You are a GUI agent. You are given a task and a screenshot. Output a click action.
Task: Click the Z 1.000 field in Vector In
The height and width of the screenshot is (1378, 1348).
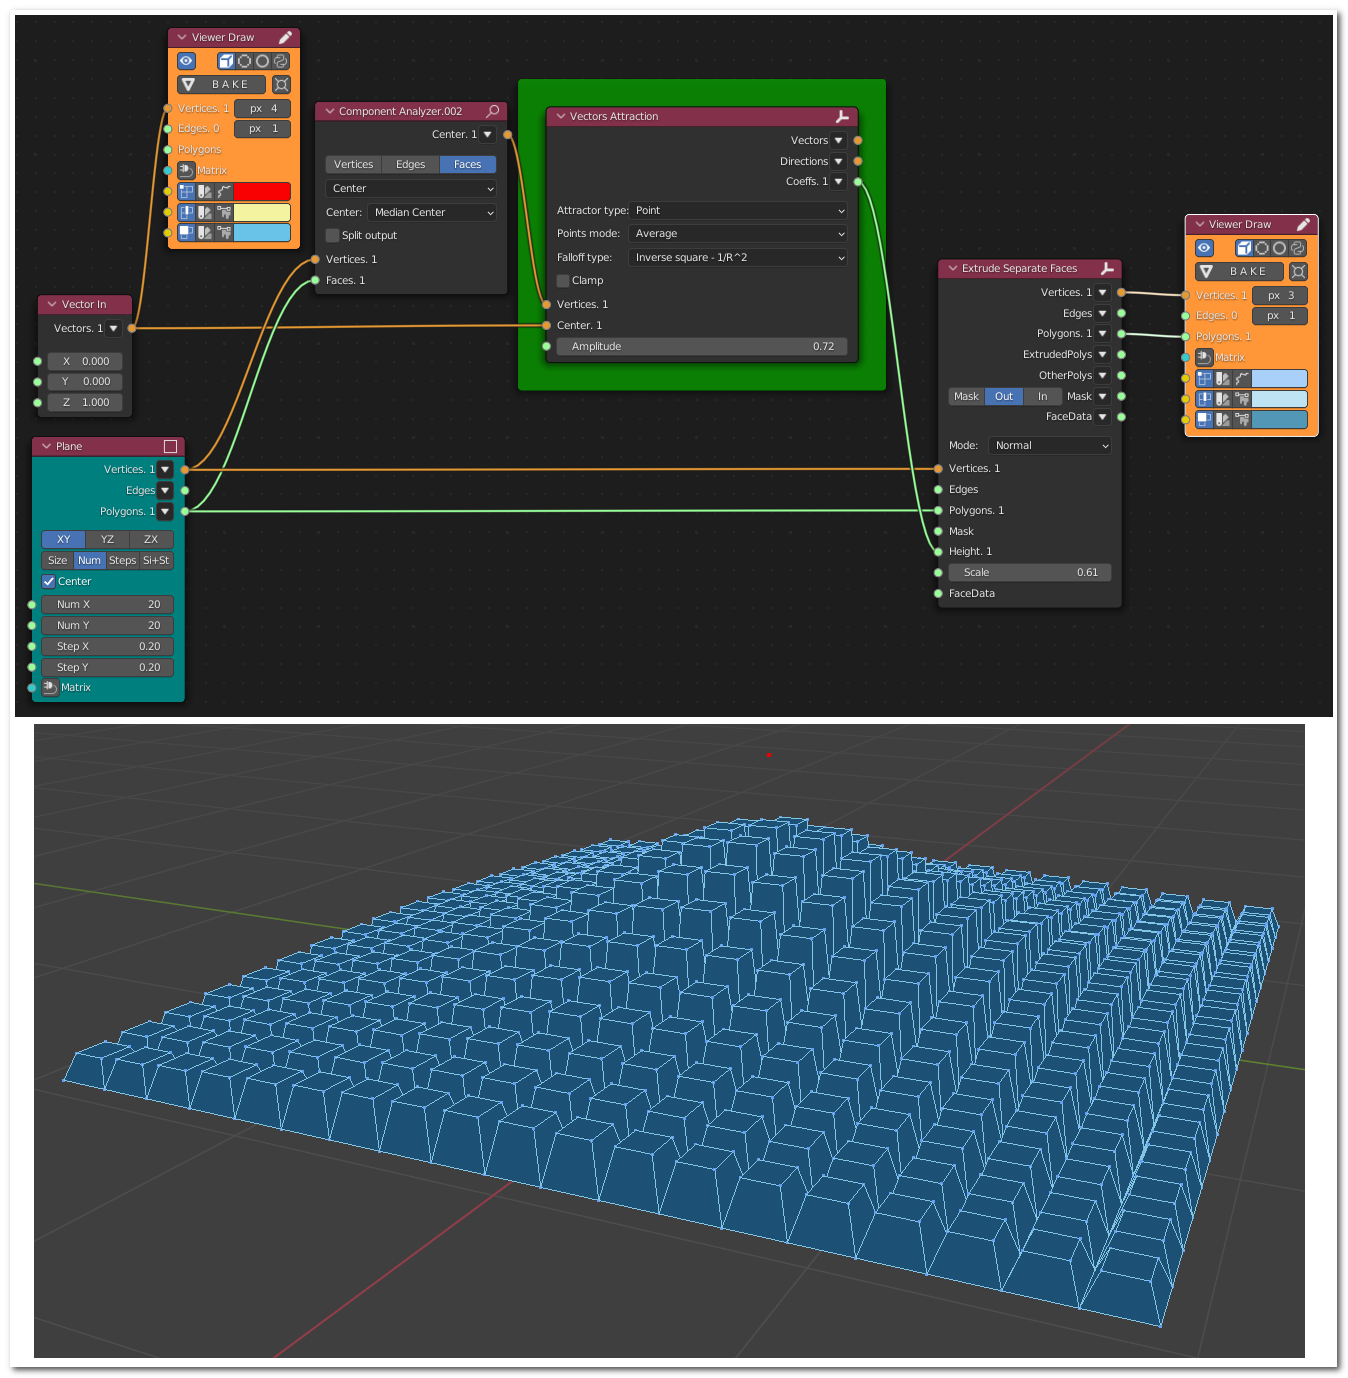point(85,402)
